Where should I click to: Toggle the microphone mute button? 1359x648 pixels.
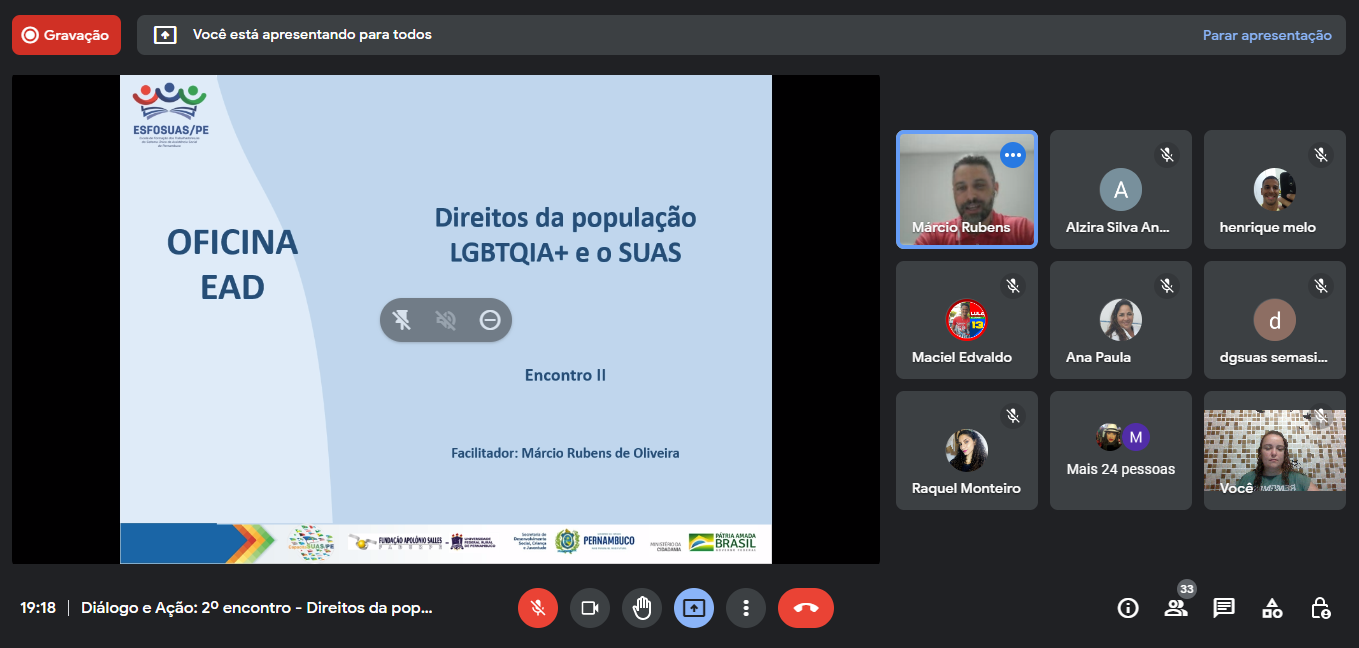pyautogui.click(x=538, y=608)
